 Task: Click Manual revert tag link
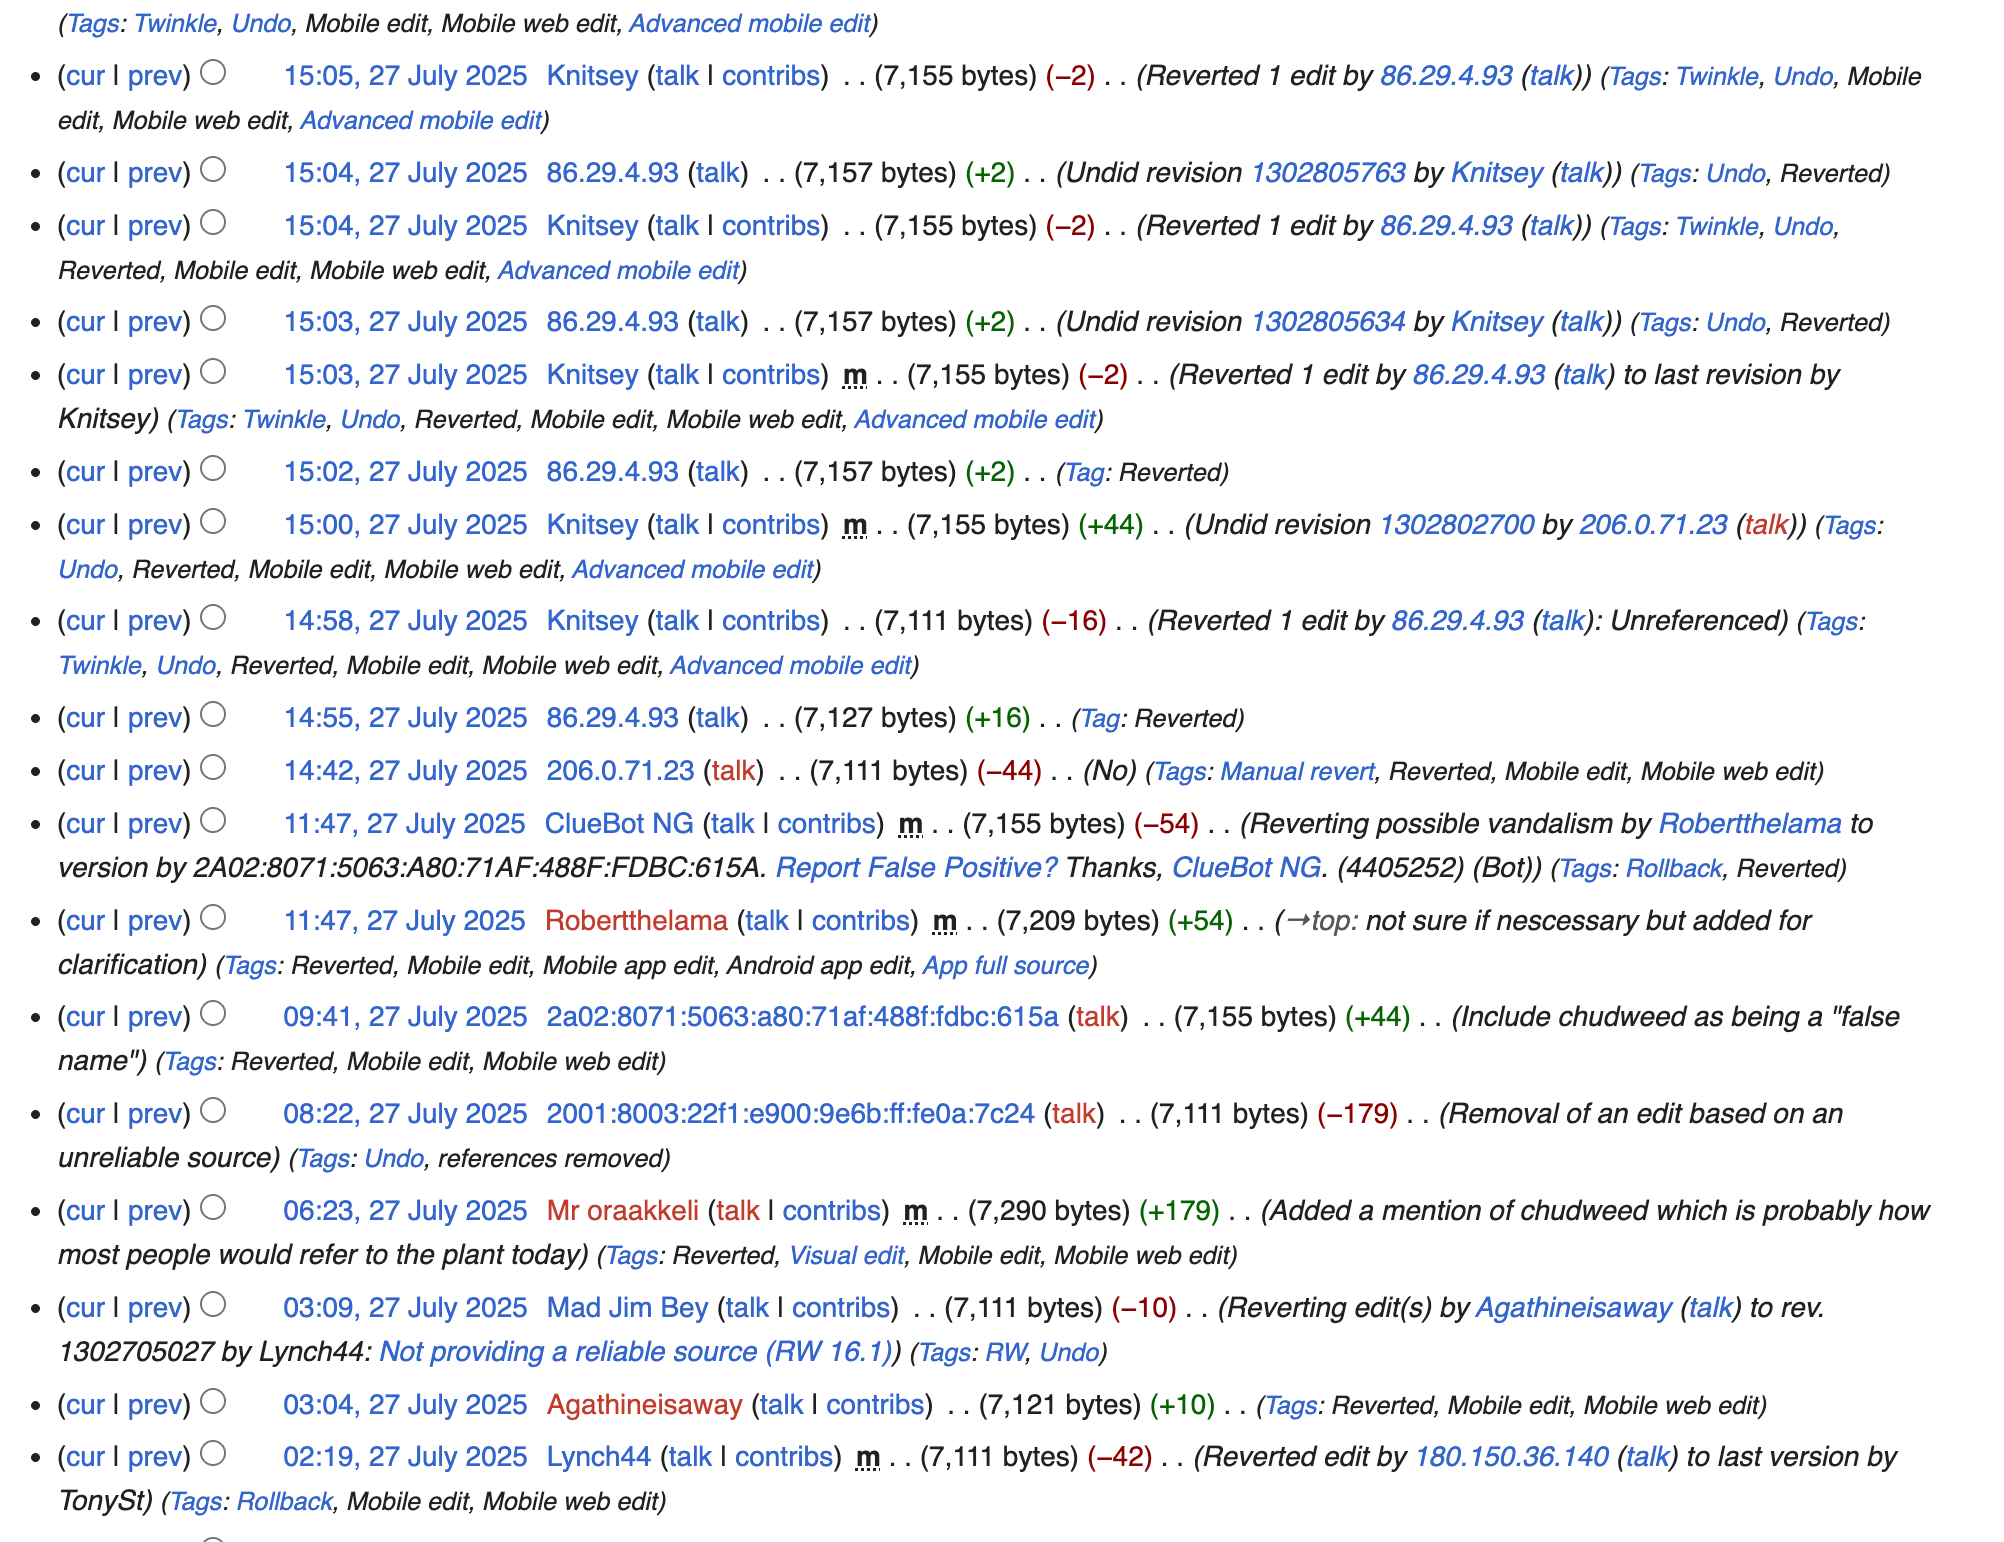(1297, 771)
